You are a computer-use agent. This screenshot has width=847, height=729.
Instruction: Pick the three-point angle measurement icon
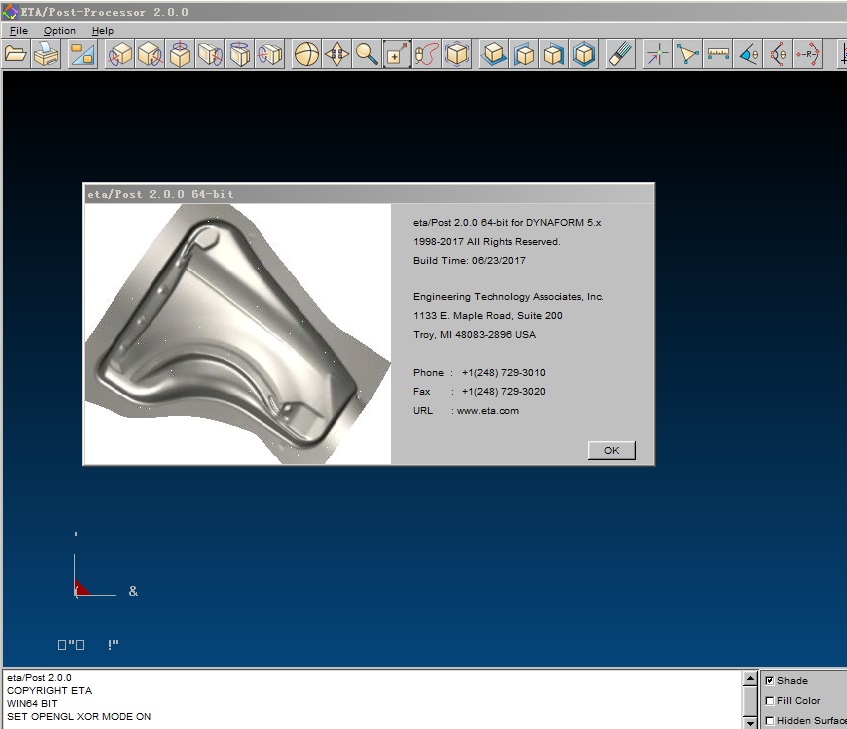coord(778,54)
